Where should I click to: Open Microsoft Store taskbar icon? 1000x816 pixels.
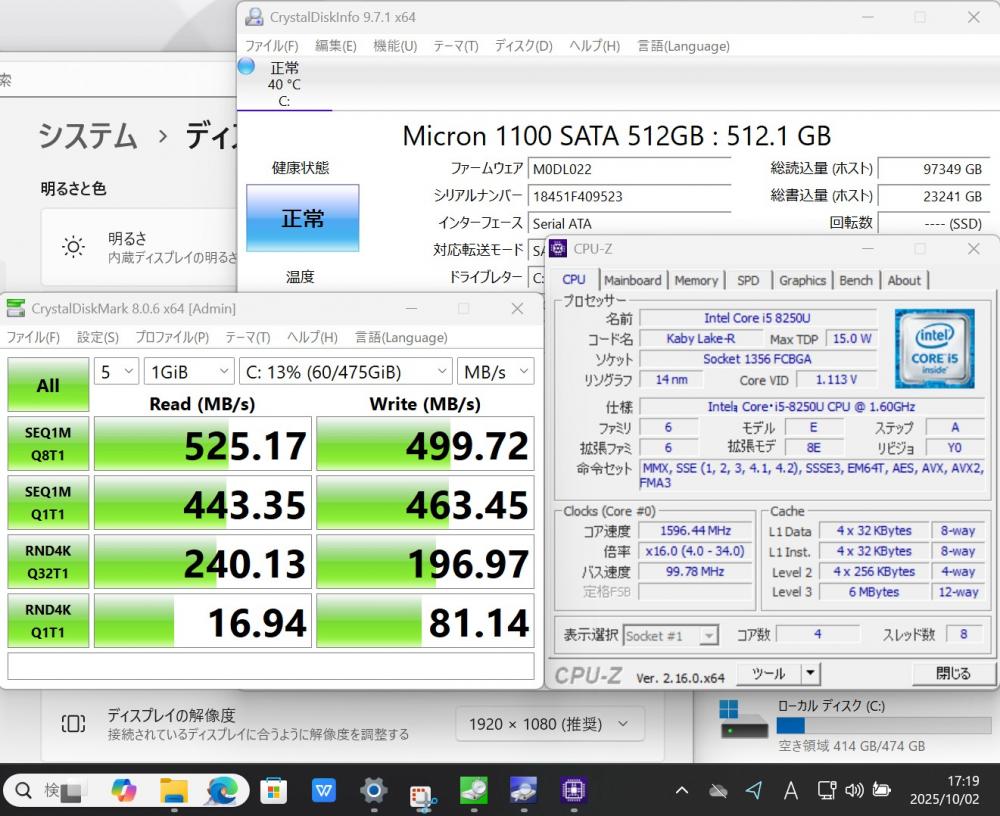point(273,791)
